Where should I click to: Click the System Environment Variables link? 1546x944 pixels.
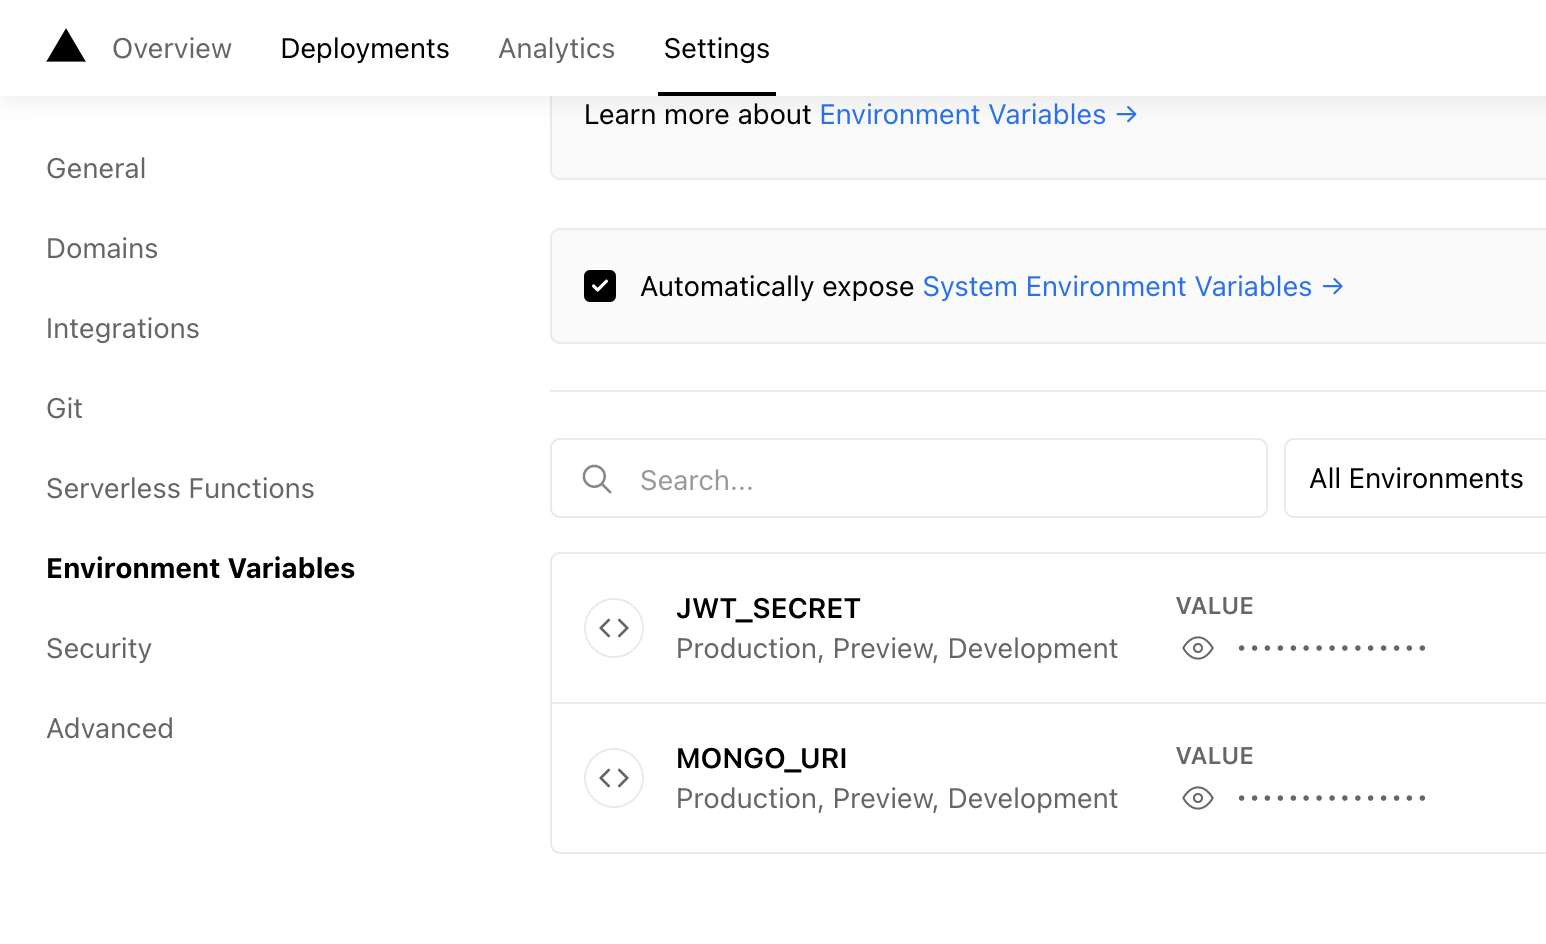point(1117,286)
